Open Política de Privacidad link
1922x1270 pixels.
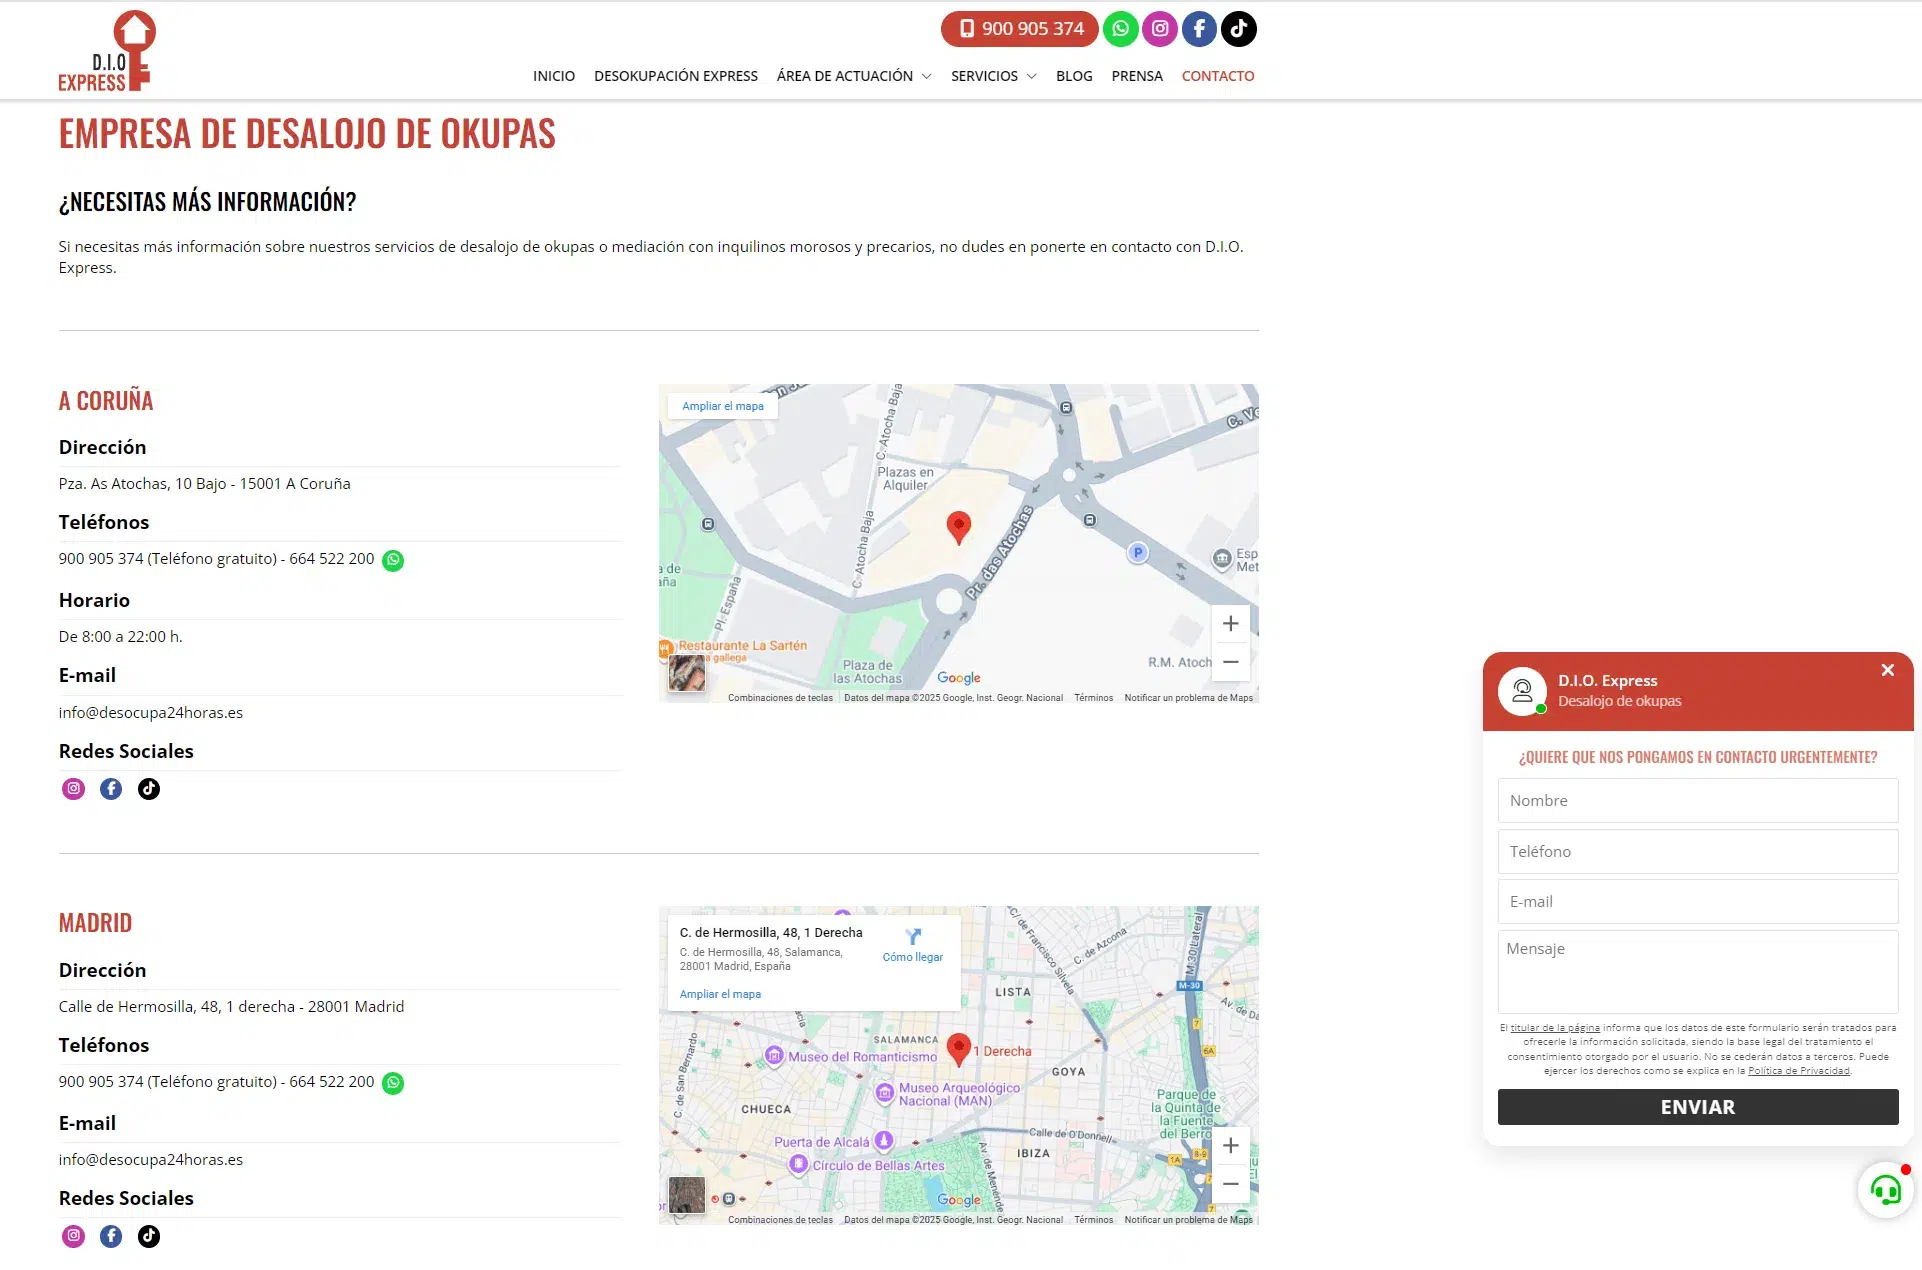click(1799, 1071)
